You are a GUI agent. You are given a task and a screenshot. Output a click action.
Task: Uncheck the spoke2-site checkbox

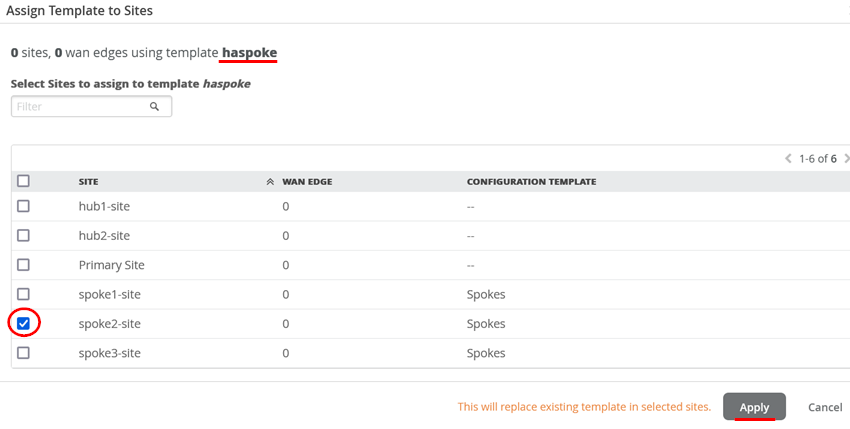coord(23,323)
